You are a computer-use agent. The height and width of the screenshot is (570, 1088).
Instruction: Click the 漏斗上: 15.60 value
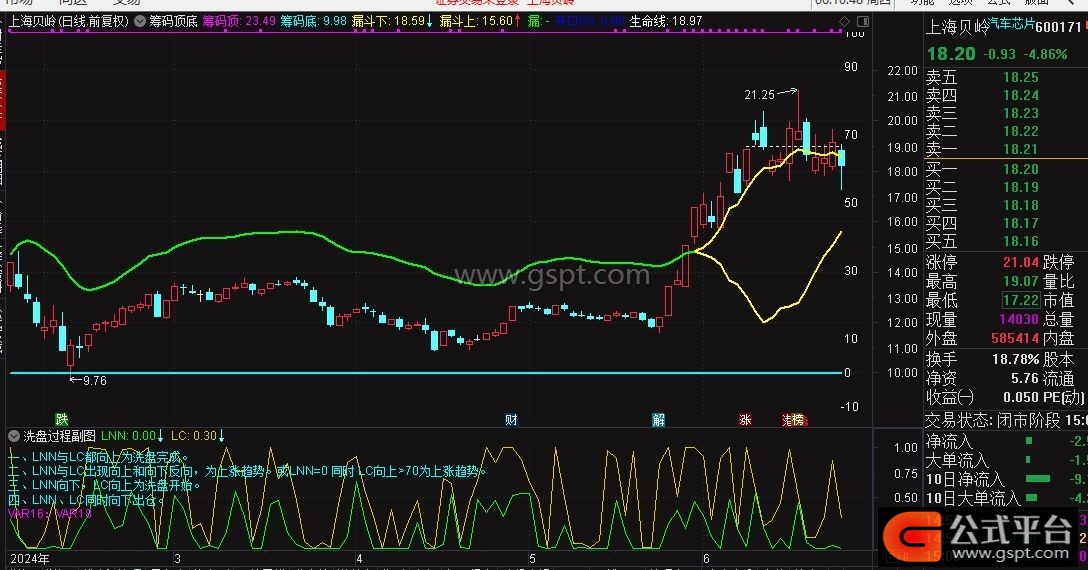479,22
